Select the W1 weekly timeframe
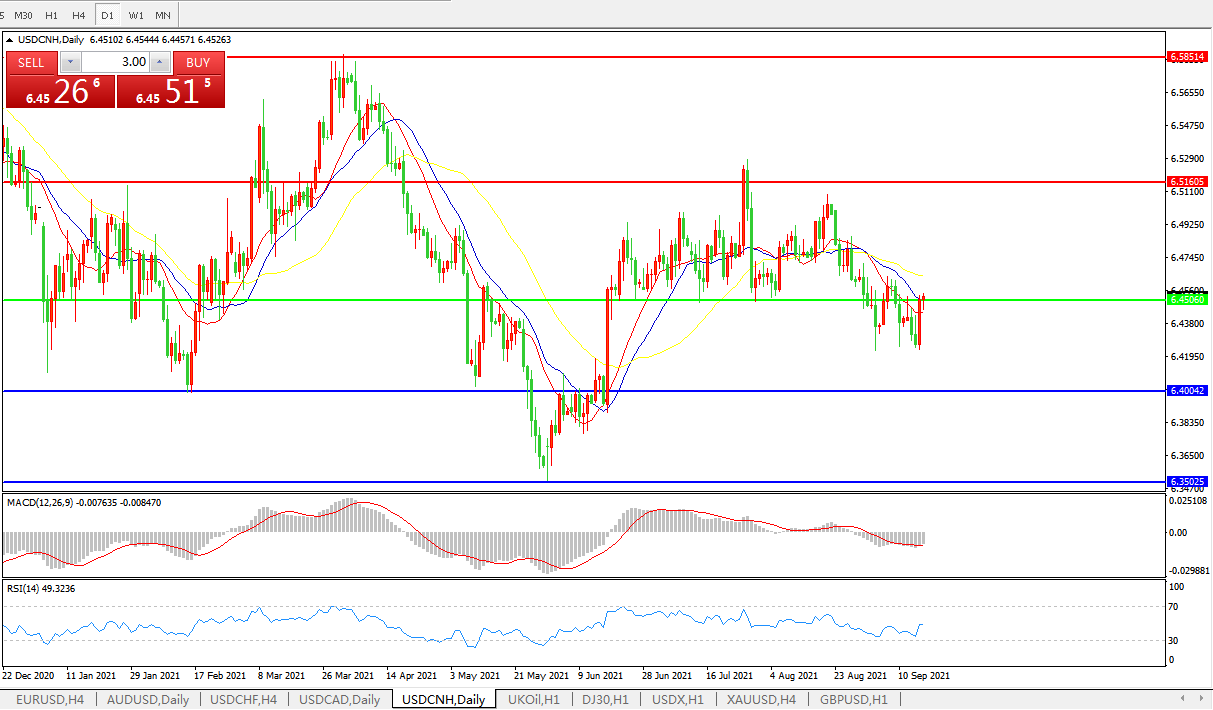Image resolution: width=1213 pixels, height=710 pixels. [136, 15]
